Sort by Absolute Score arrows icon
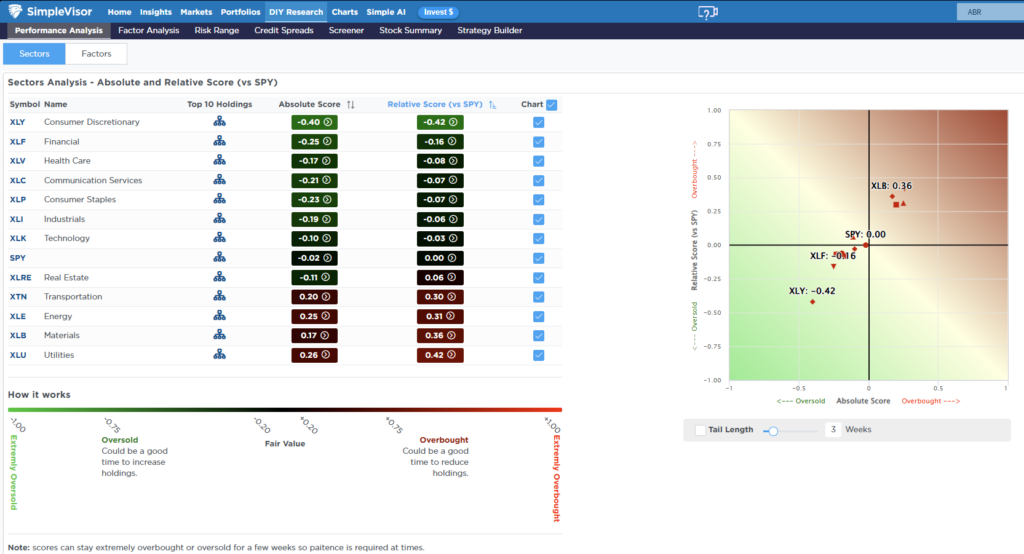Screen dimensions: 1024x554 (x=351, y=104)
